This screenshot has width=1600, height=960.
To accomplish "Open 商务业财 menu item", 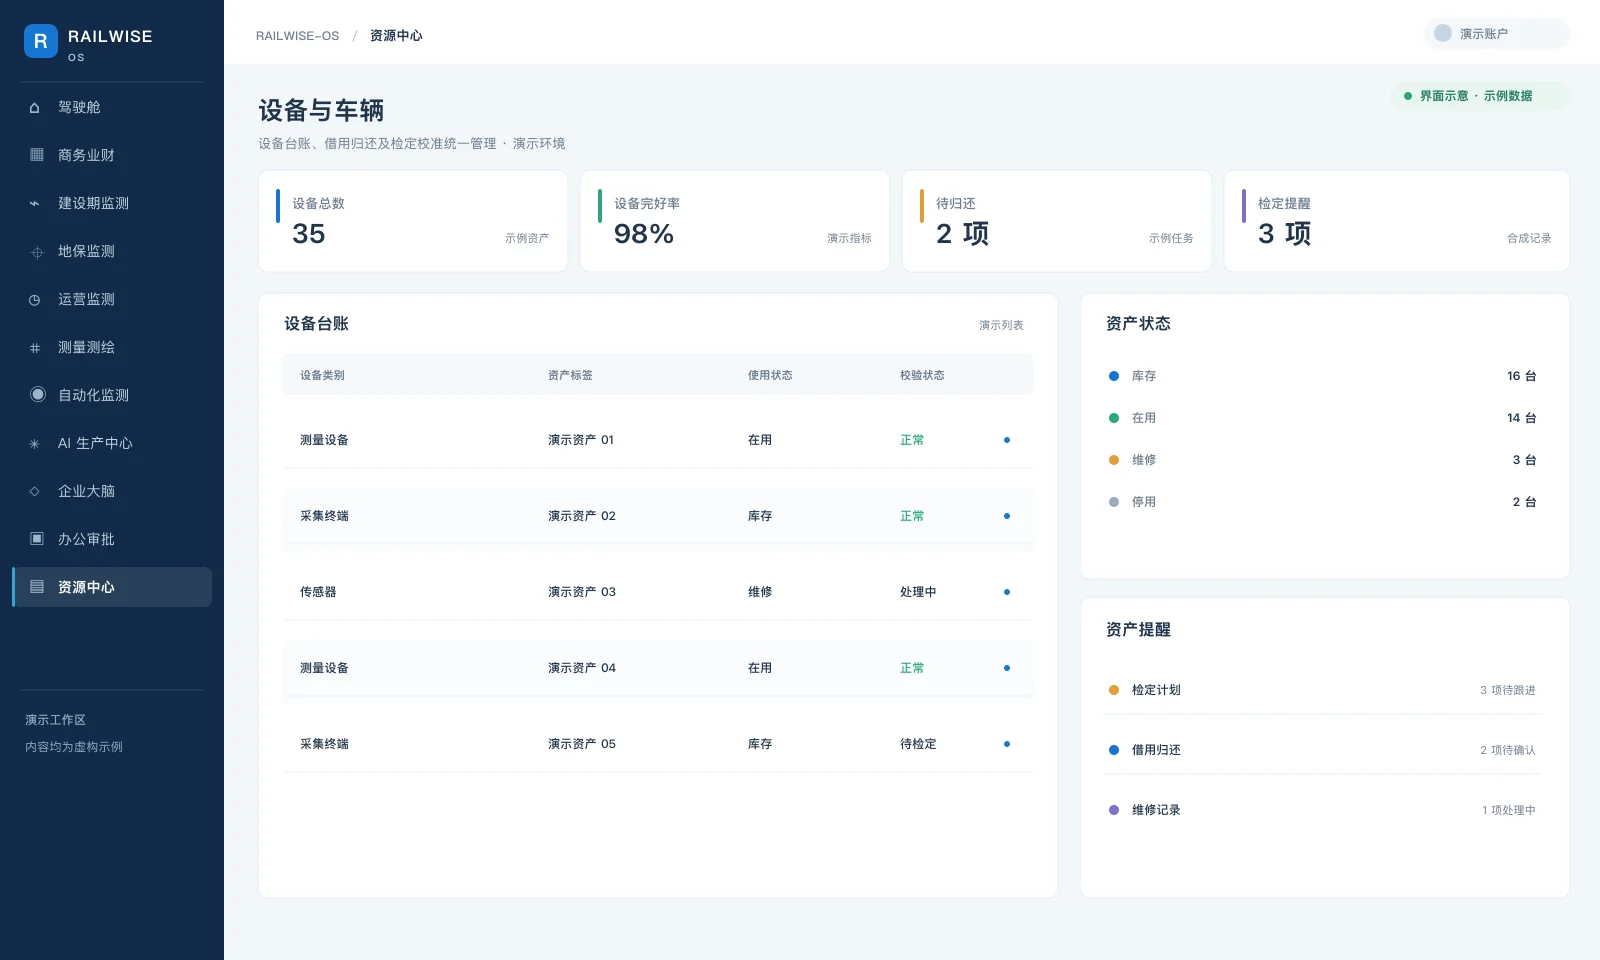I will (112, 155).
